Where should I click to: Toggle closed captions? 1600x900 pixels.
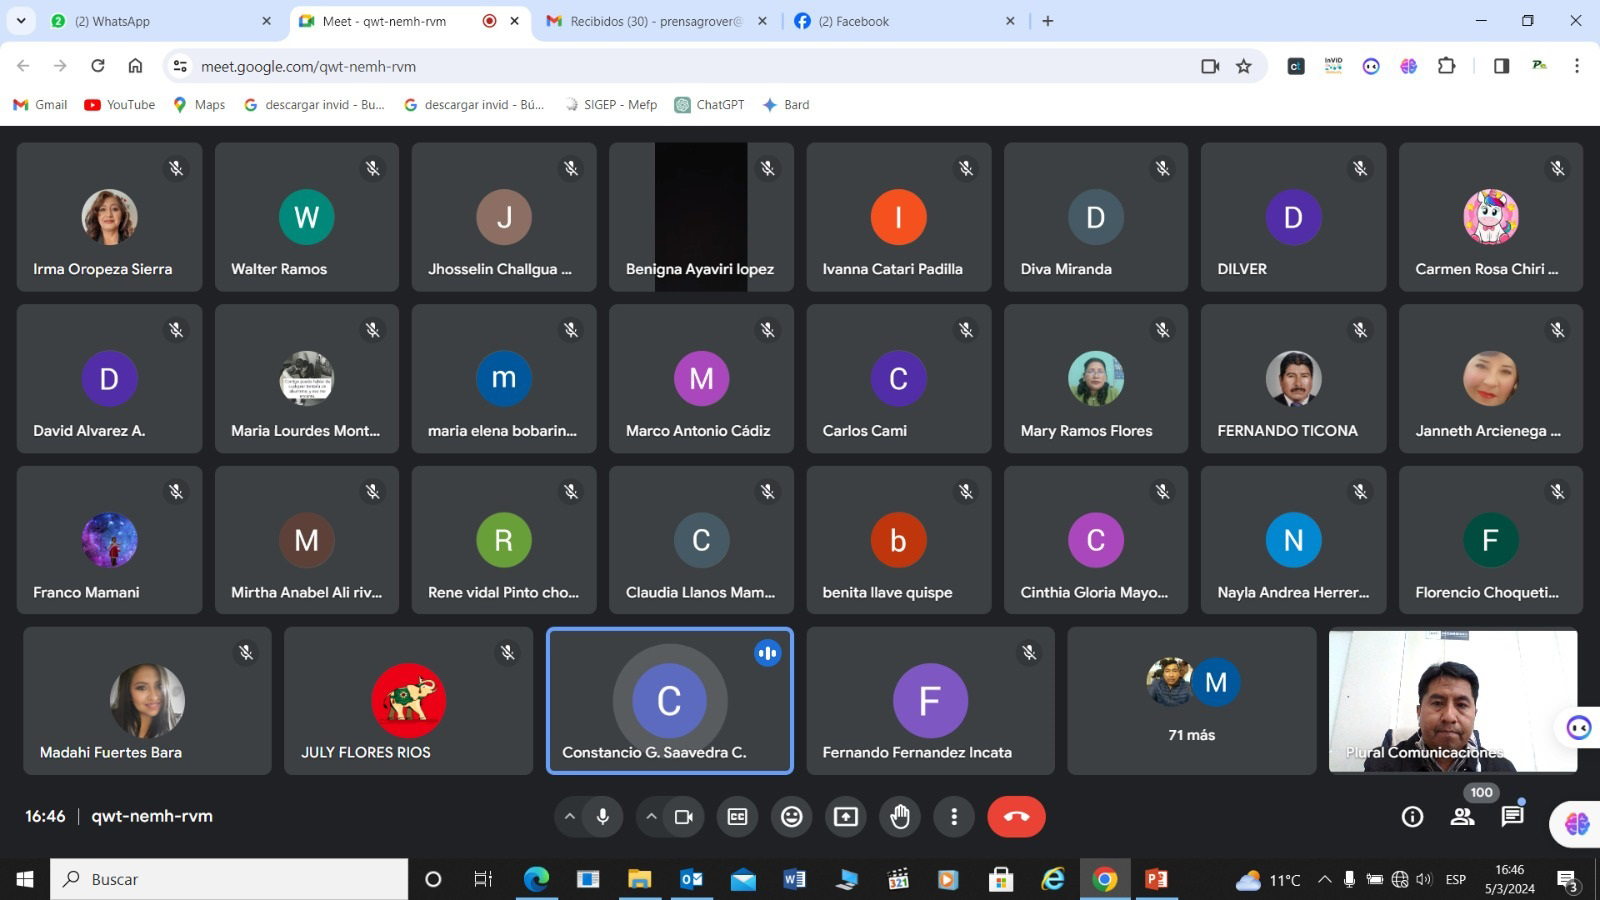coord(737,817)
